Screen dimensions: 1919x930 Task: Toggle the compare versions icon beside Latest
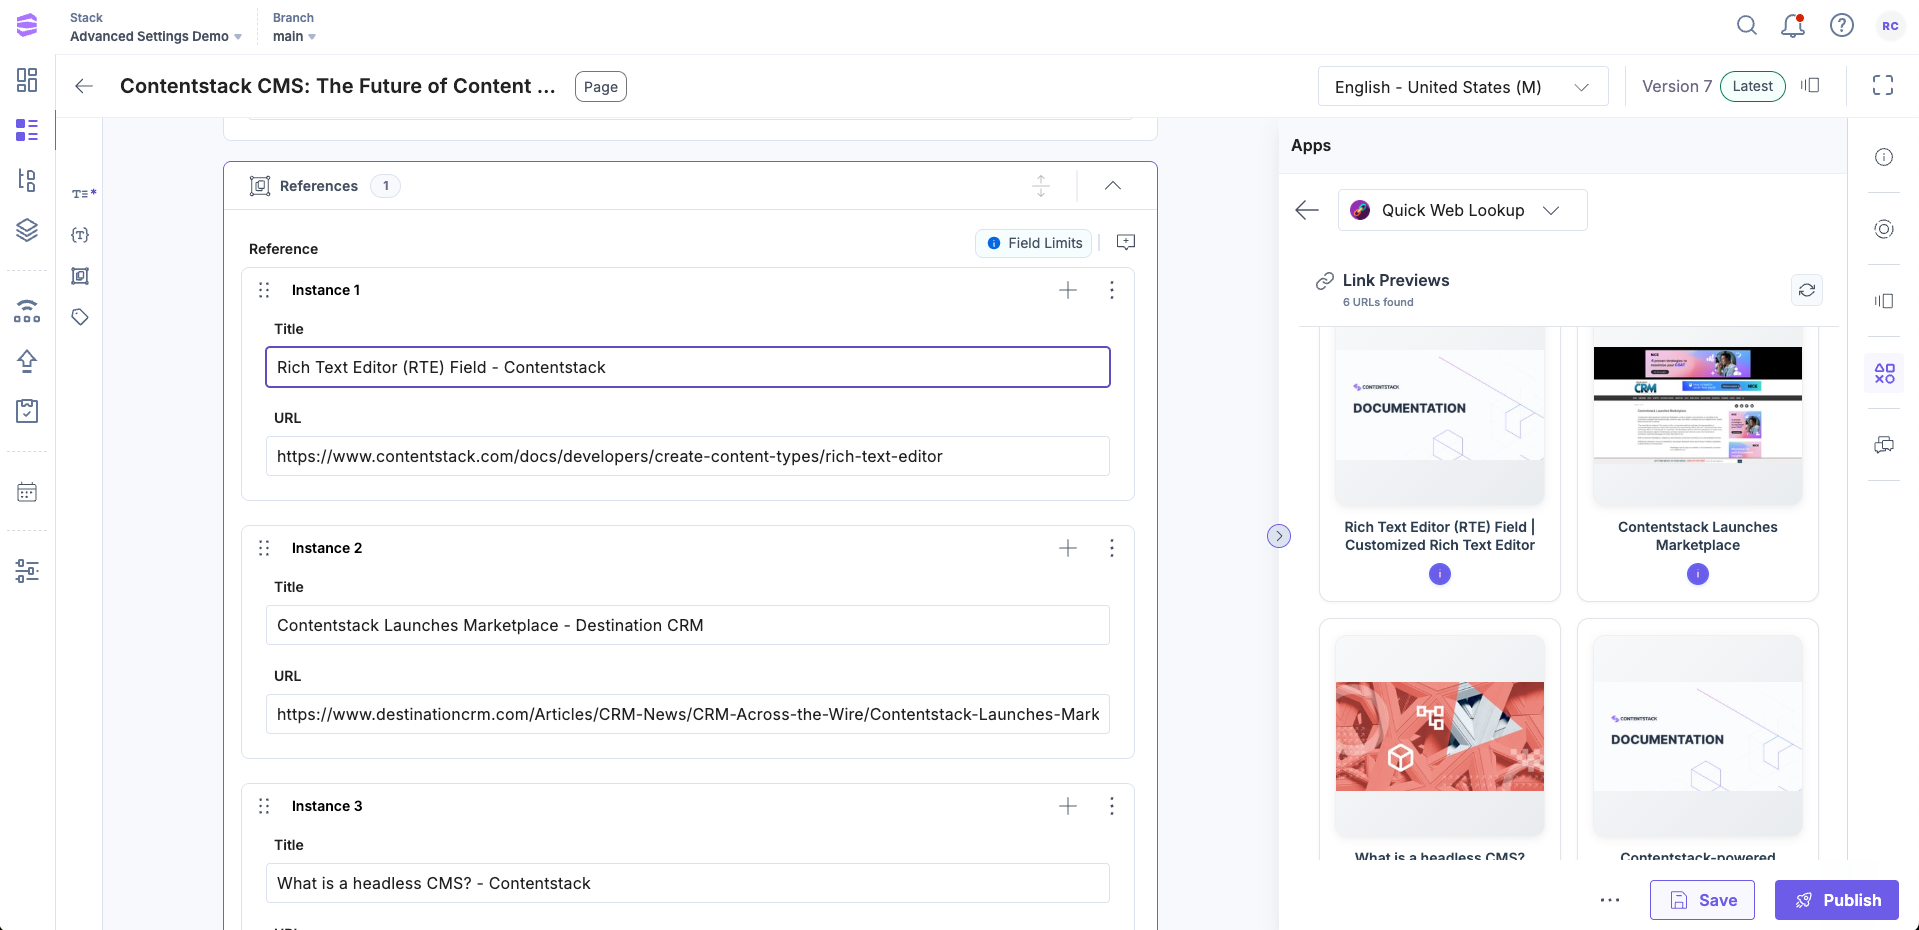(x=1810, y=86)
